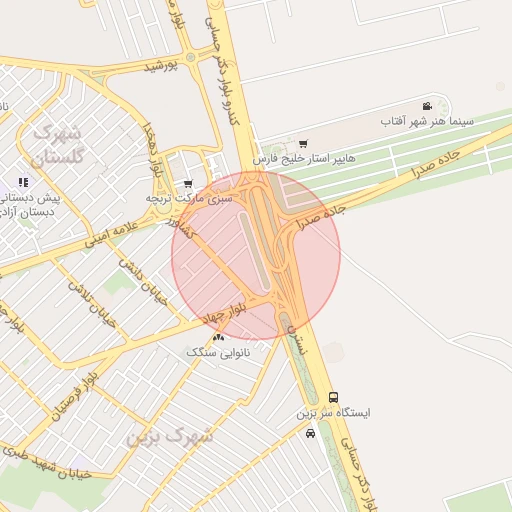
Task: Select the shopping cart icon above هایپر استار خلیج فارس
Action: click(303, 144)
